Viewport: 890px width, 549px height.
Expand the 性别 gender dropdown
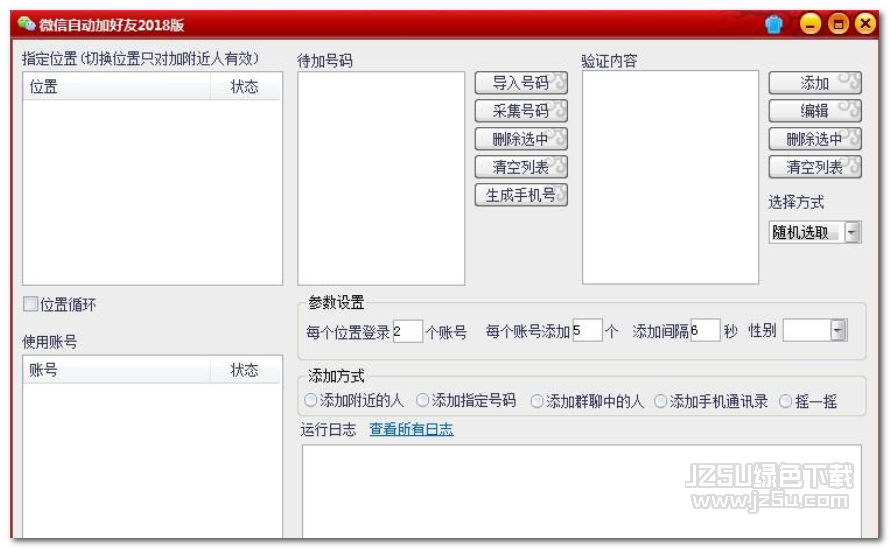tap(838, 331)
